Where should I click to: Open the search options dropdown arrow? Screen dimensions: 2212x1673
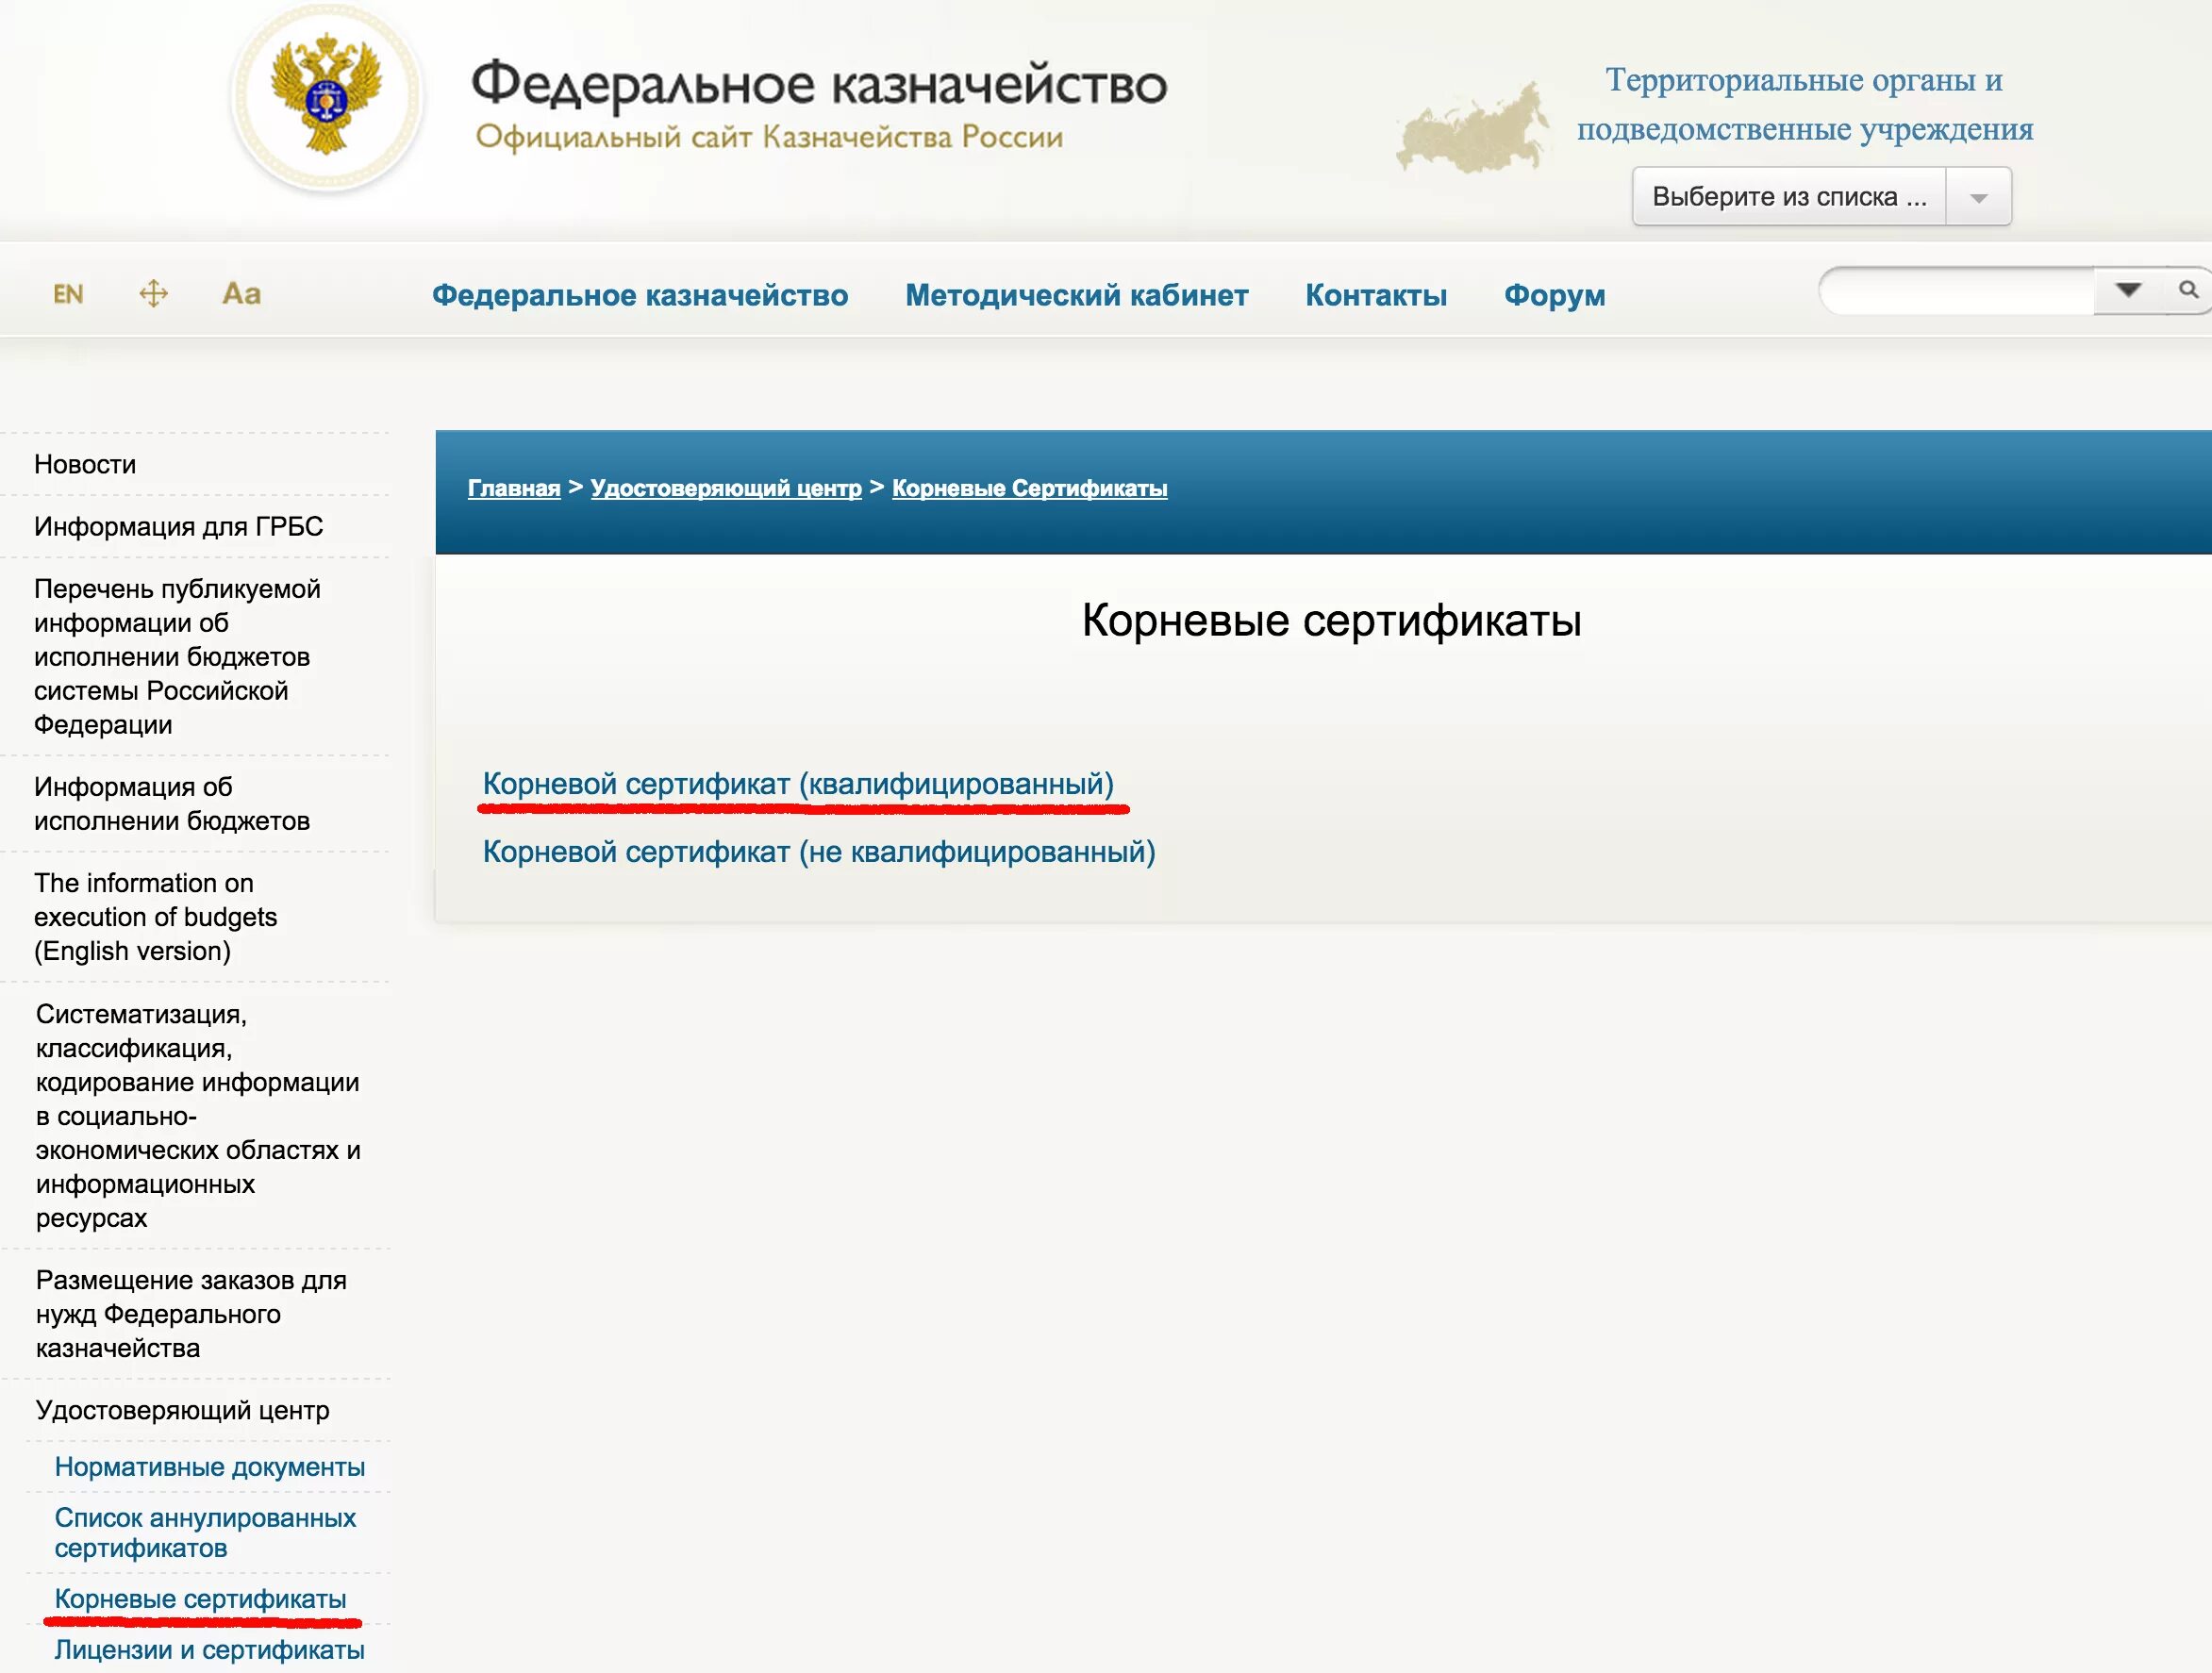click(x=2129, y=290)
